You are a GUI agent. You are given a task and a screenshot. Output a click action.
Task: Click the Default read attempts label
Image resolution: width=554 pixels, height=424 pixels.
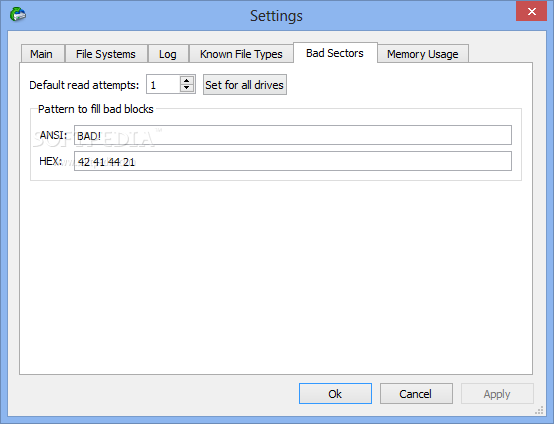click(x=84, y=85)
